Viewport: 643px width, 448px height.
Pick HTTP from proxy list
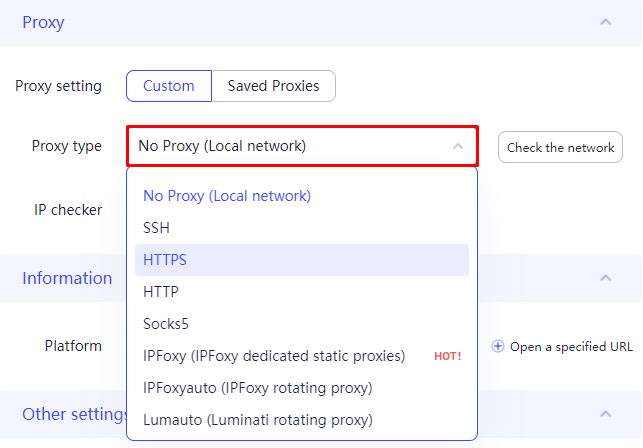pyautogui.click(x=302, y=292)
